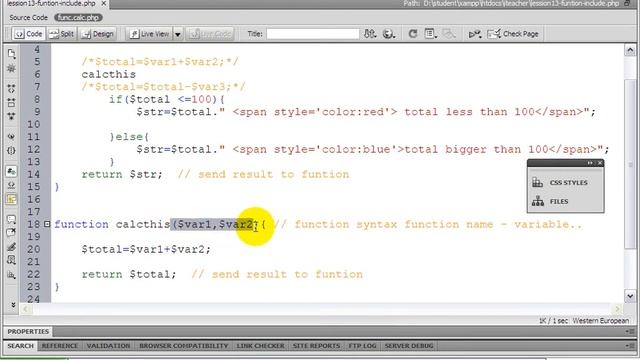The image size is (640, 360).
Task: Click Western European encoding in status bar
Action: (x=600, y=321)
